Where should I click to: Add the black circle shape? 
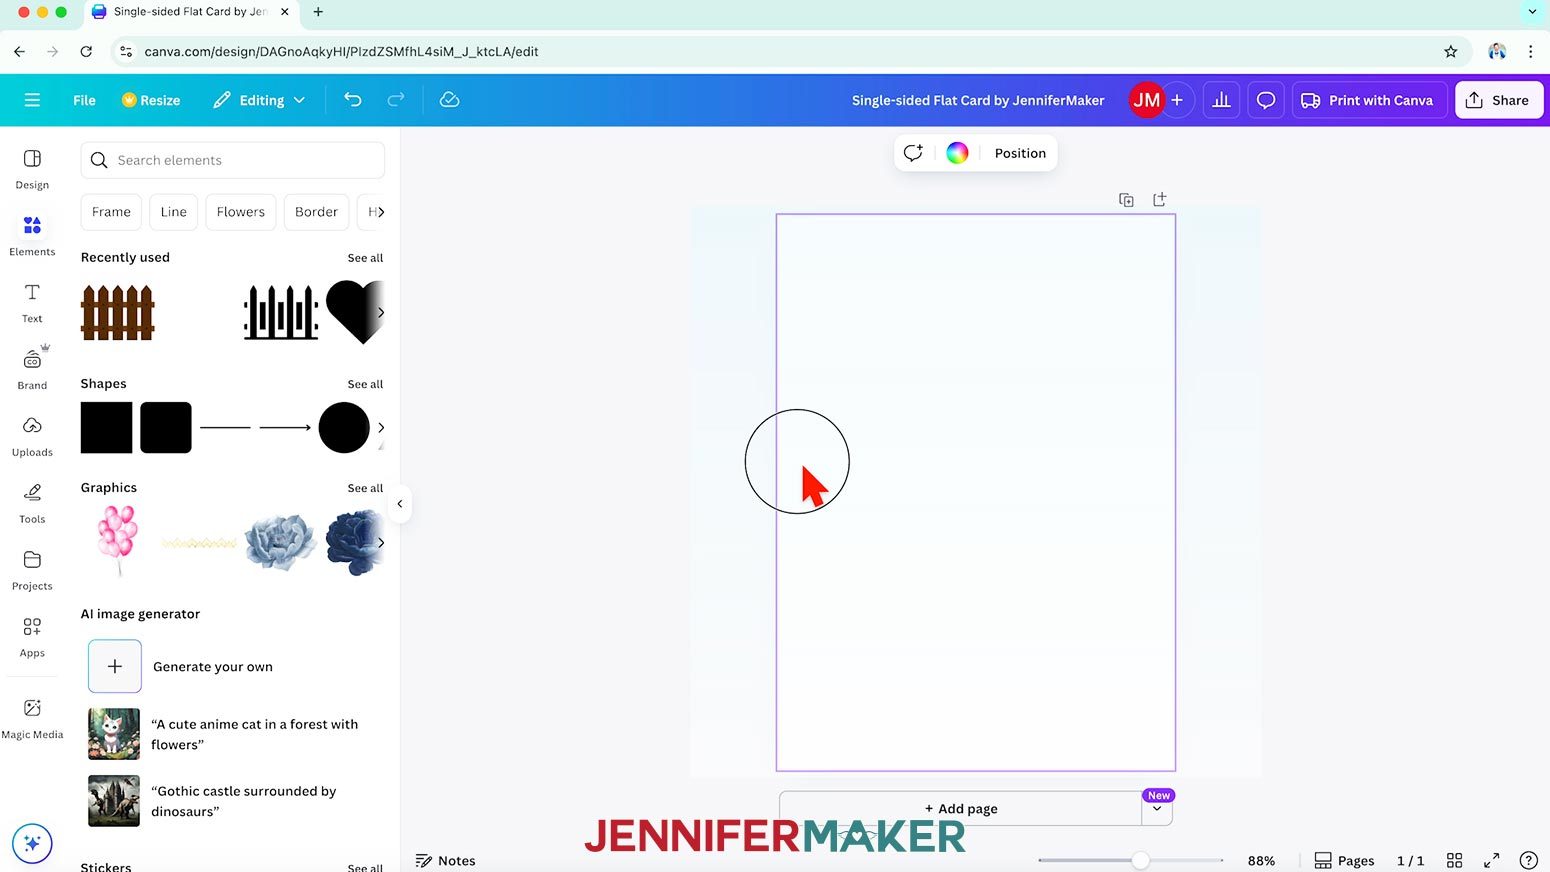pyautogui.click(x=344, y=428)
